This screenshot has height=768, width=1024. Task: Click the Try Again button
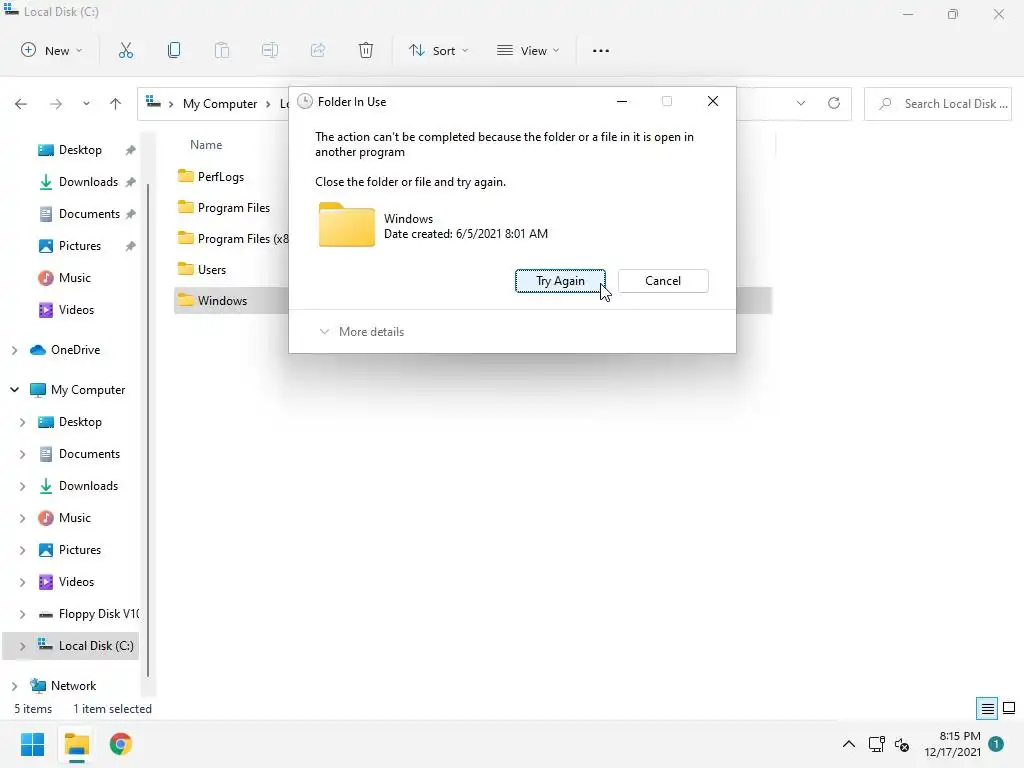tap(560, 281)
